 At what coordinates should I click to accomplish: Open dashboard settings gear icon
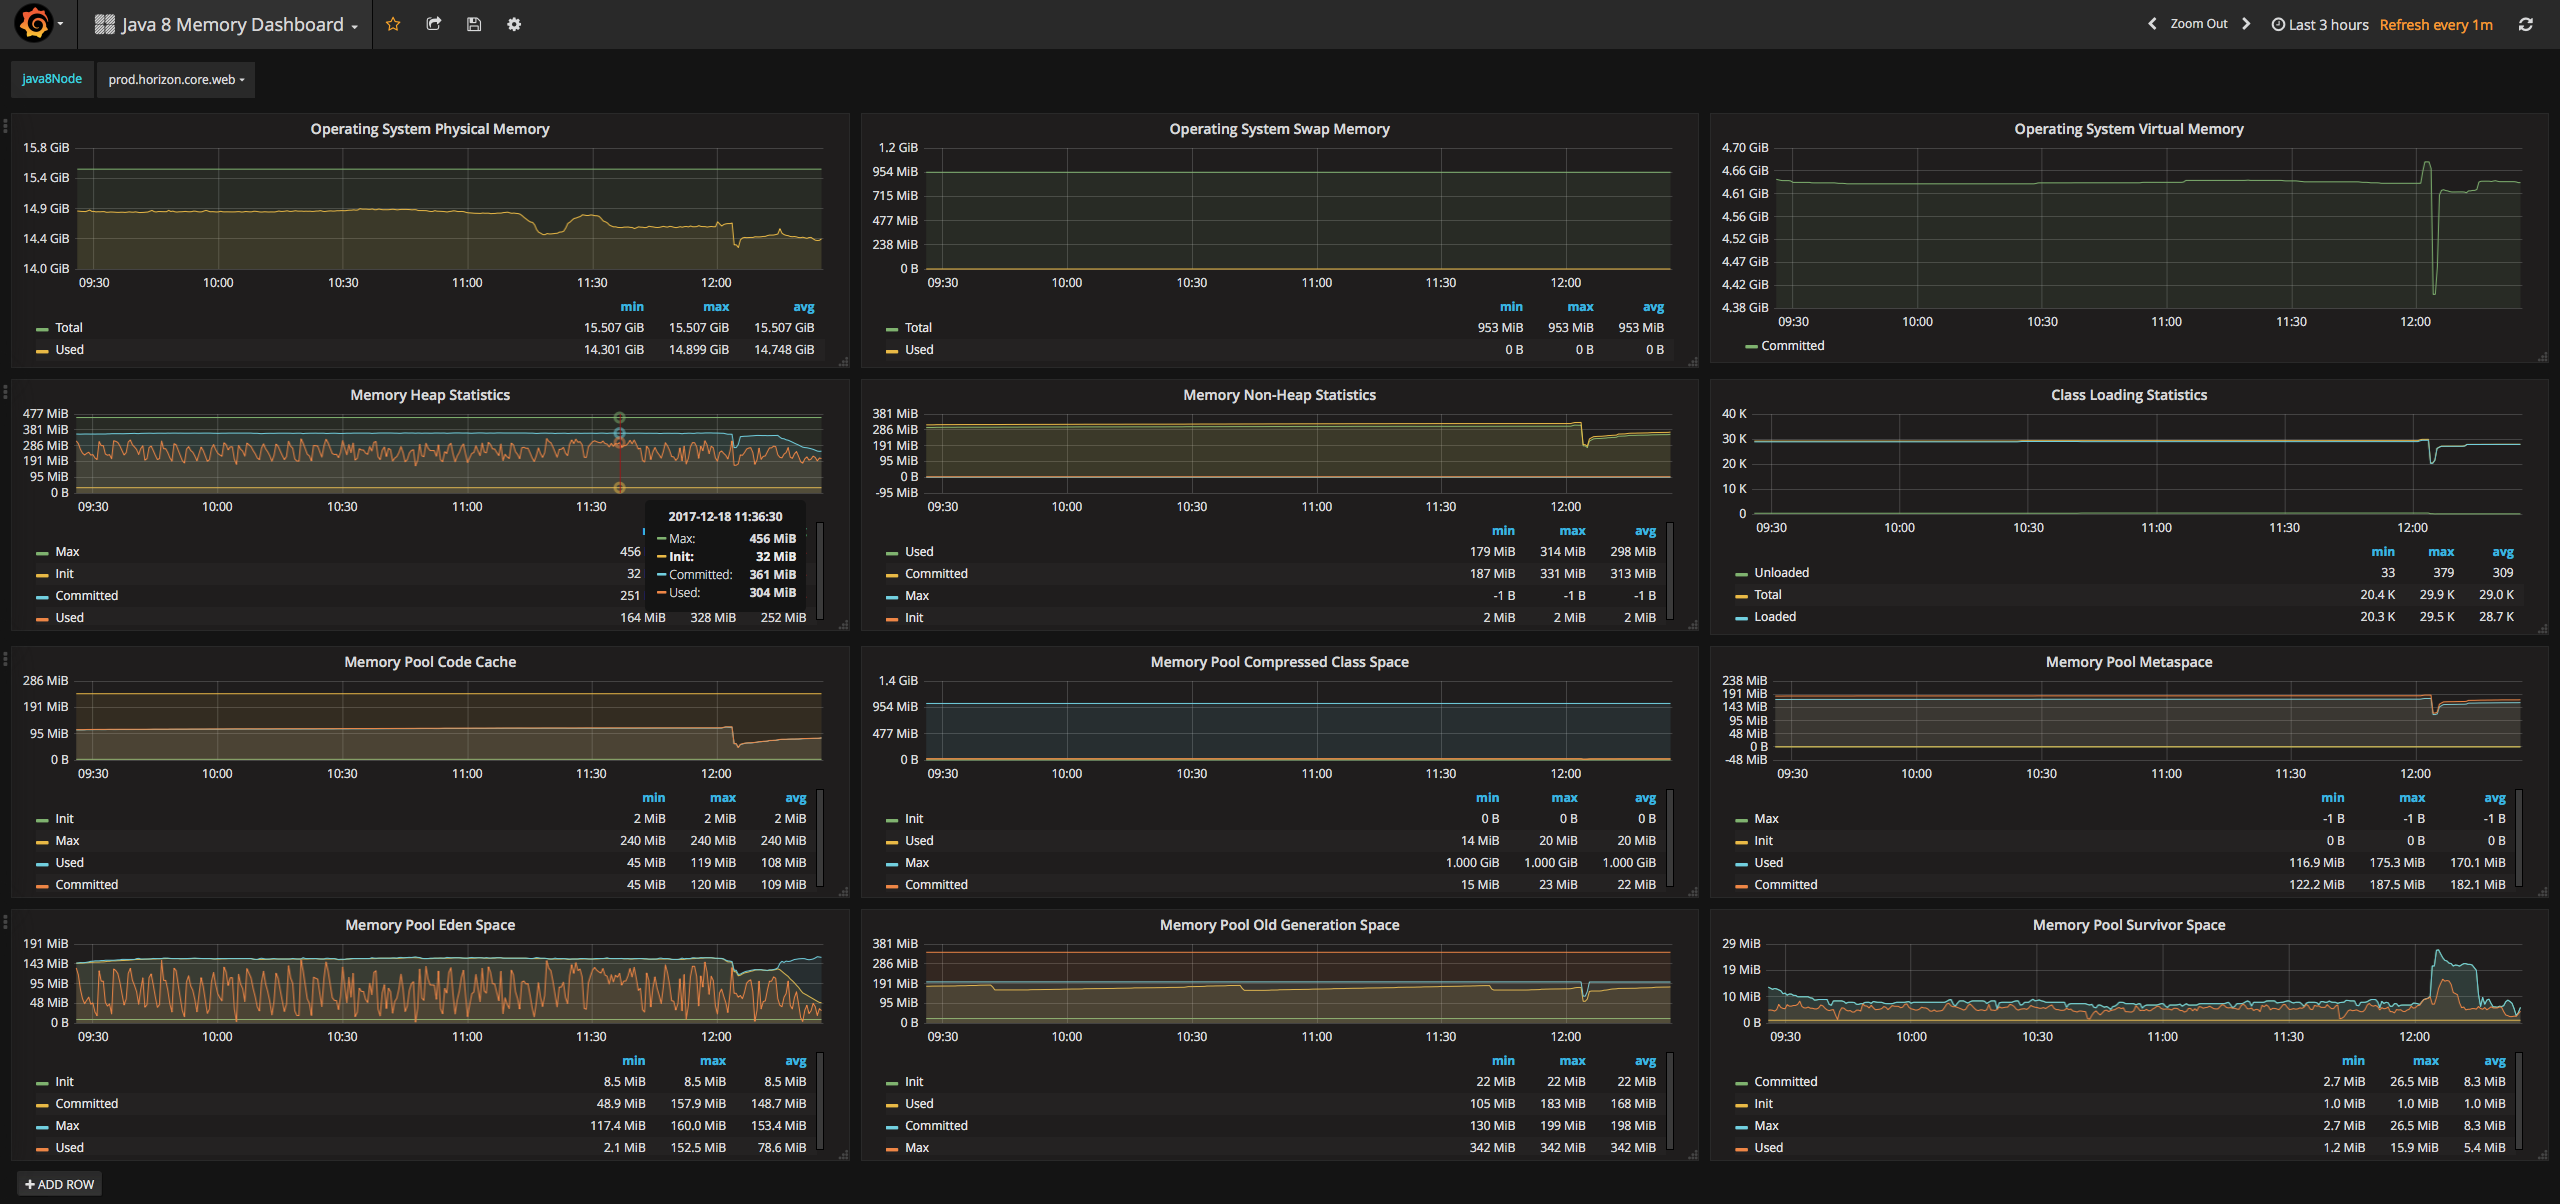[514, 24]
